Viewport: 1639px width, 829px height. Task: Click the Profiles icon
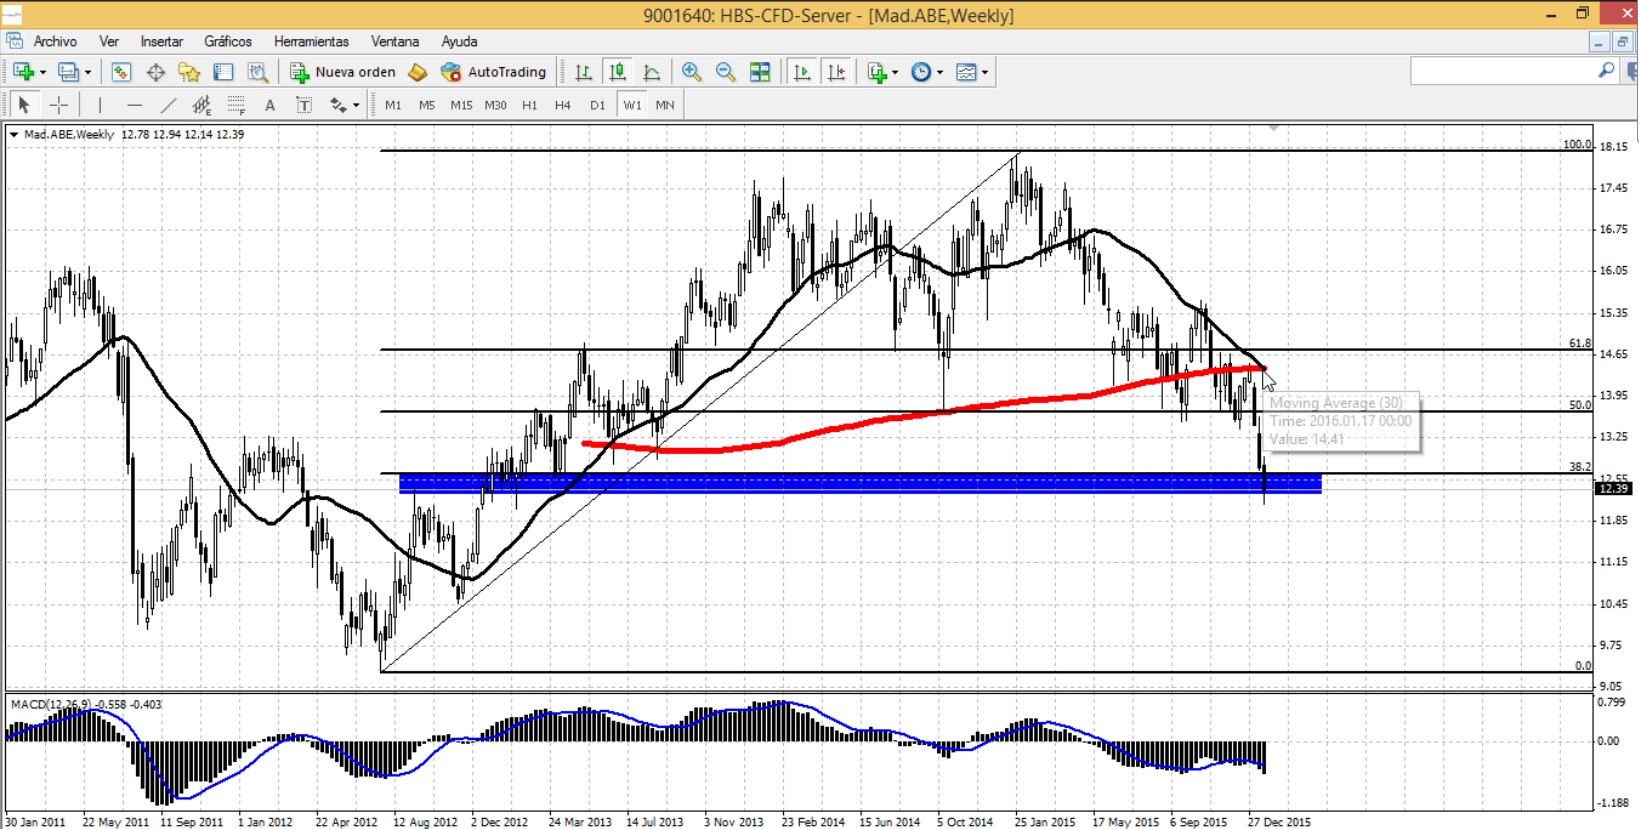click(x=68, y=72)
